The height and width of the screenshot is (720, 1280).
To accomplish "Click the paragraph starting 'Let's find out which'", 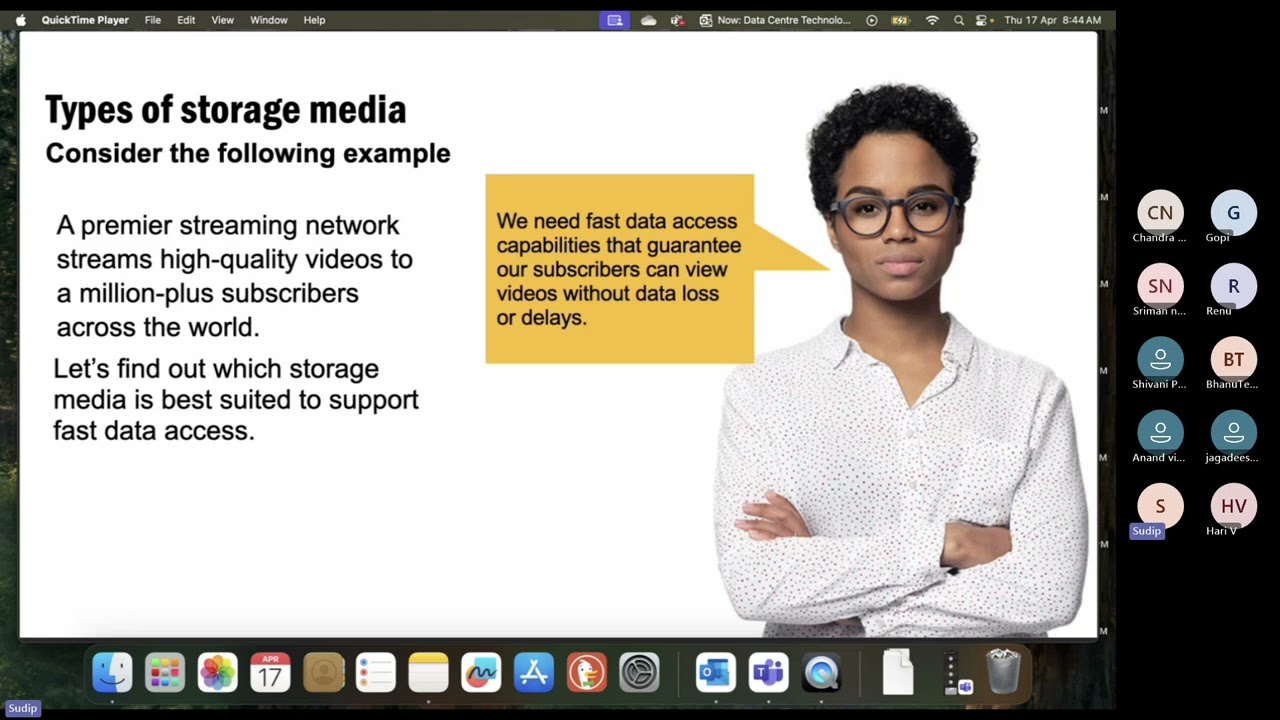I will pyautogui.click(x=236, y=400).
